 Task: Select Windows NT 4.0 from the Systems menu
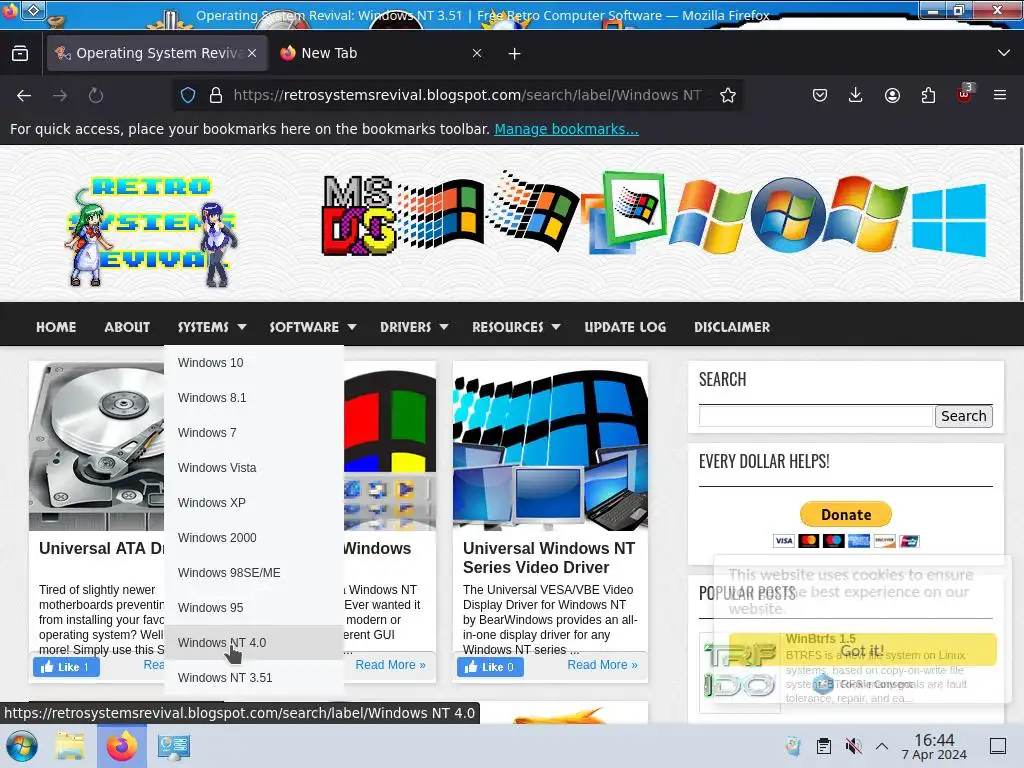[x=254, y=643]
